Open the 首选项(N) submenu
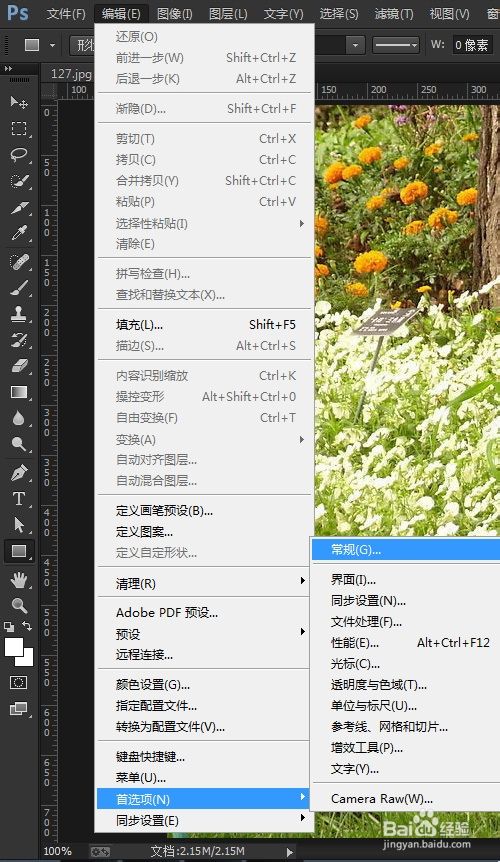This screenshot has height=862, width=500. click(x=203, y=799)
